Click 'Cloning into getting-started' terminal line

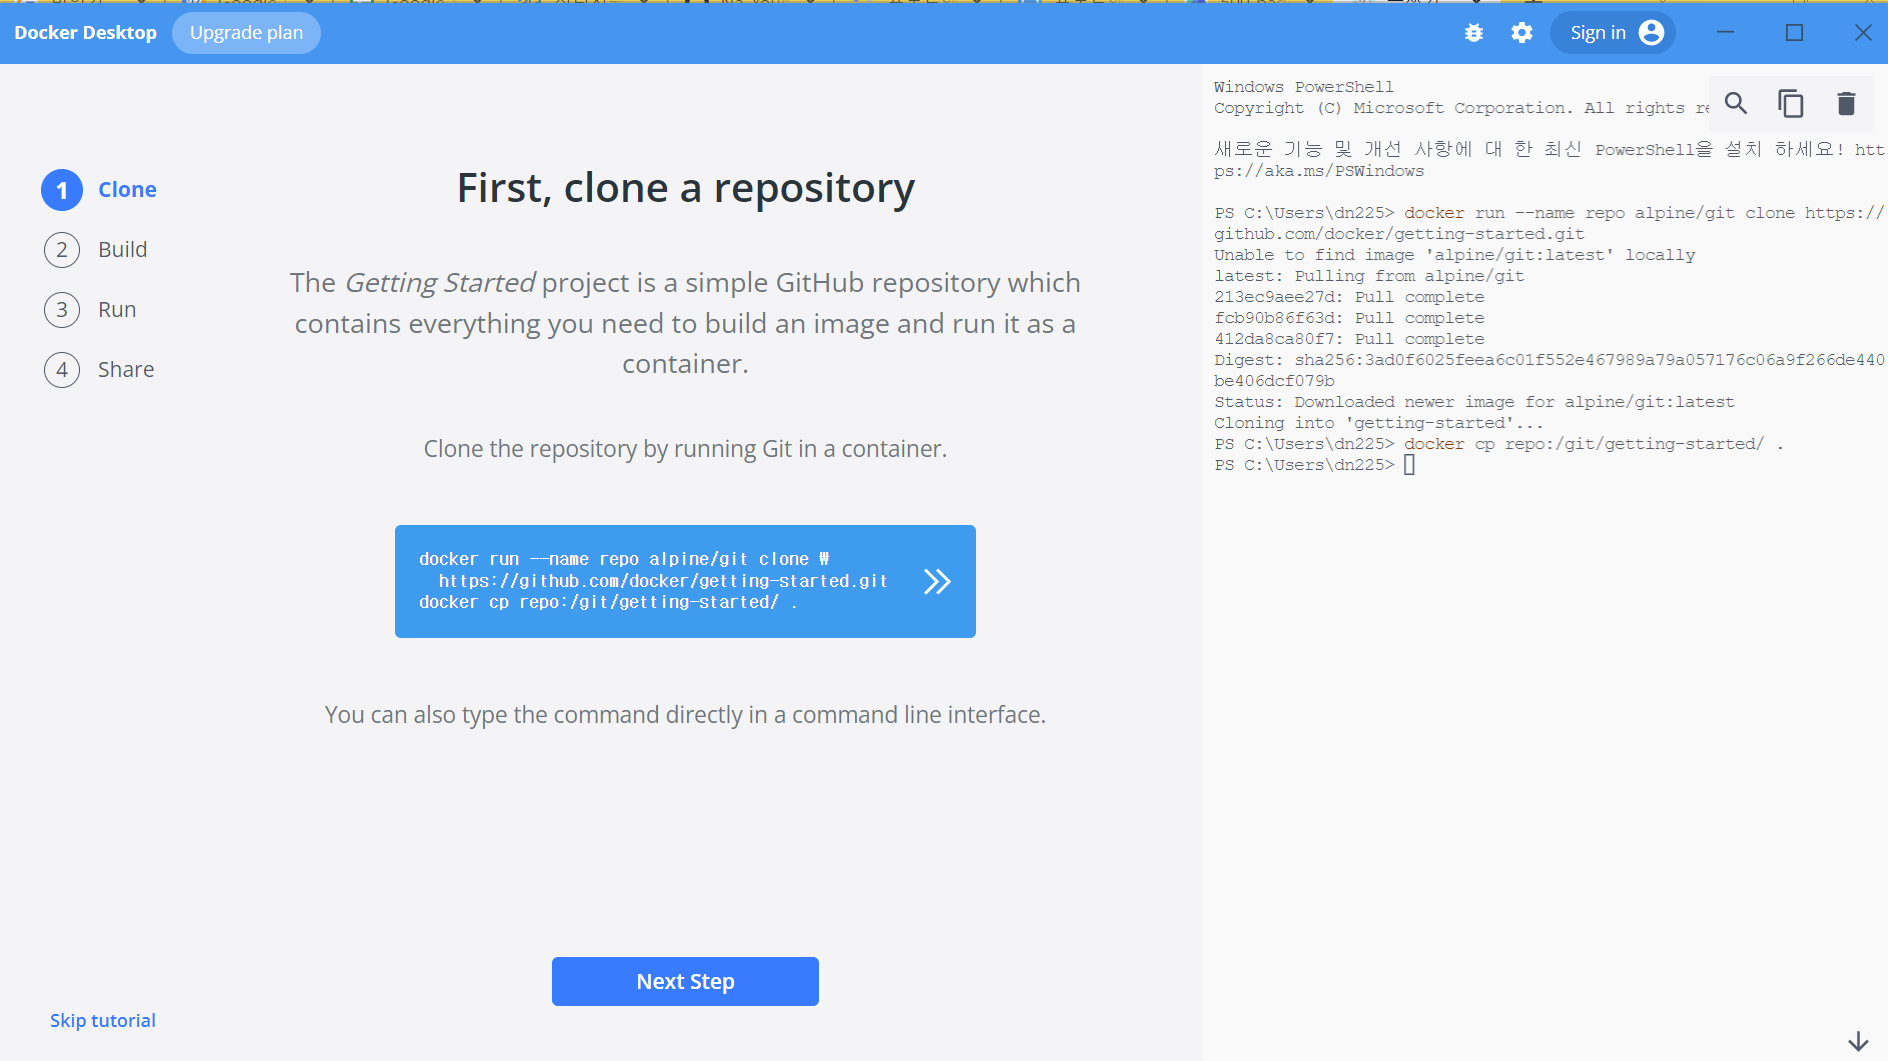[x=1378, y=423]
